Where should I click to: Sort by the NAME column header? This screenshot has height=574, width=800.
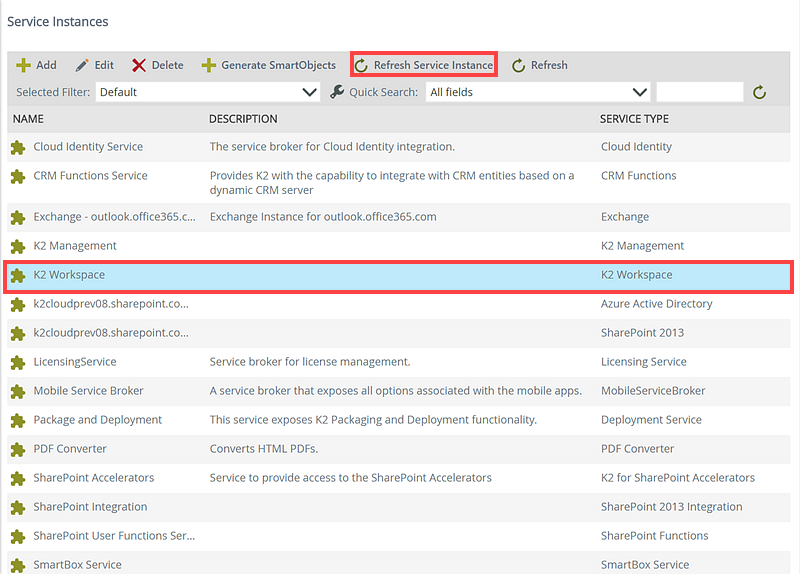[28, 119]
